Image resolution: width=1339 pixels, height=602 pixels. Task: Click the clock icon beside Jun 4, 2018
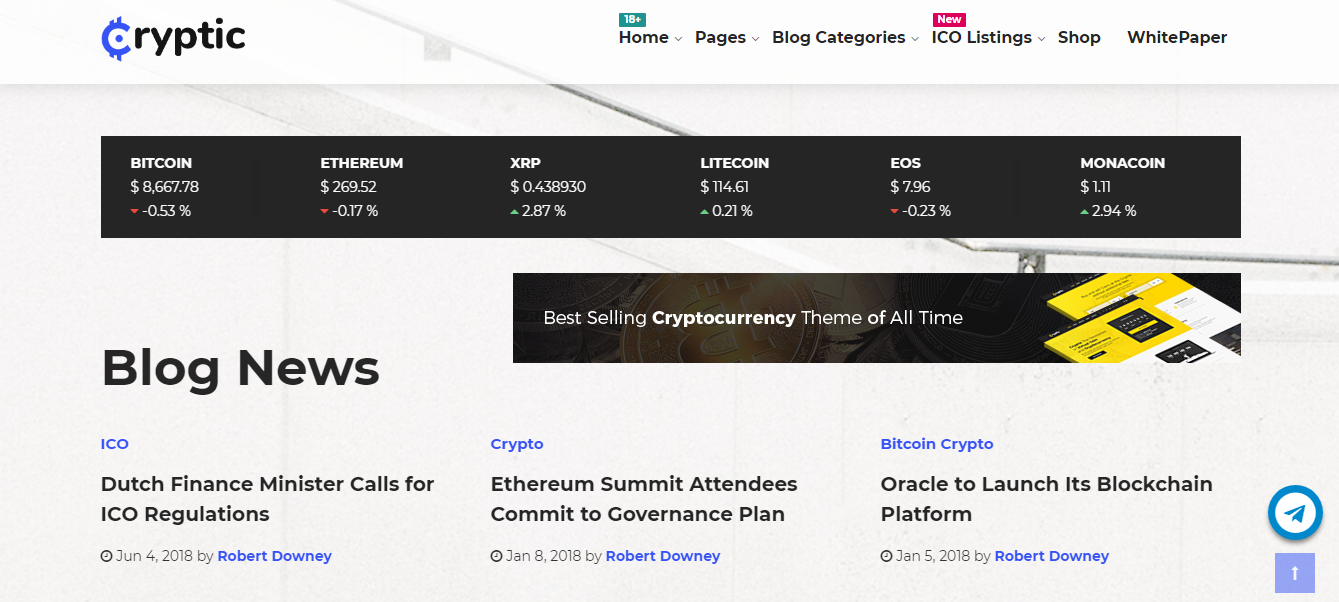coord(107,556)
